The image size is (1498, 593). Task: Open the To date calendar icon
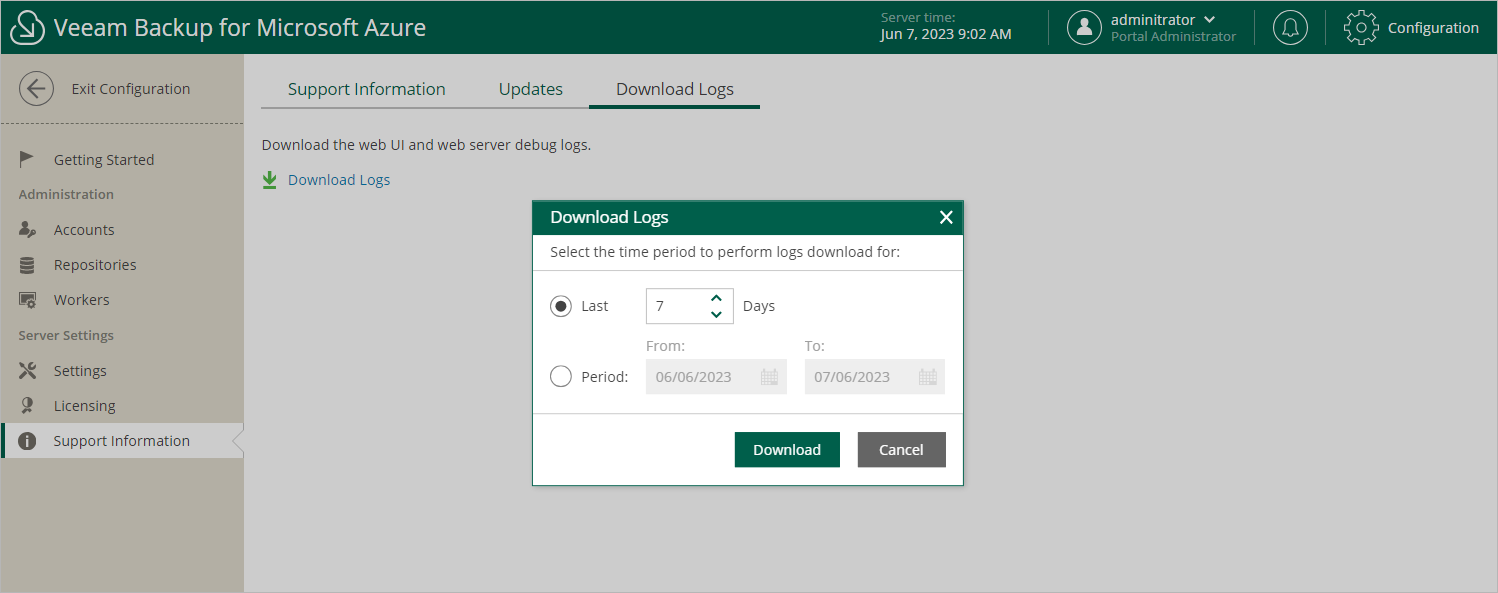927,377
